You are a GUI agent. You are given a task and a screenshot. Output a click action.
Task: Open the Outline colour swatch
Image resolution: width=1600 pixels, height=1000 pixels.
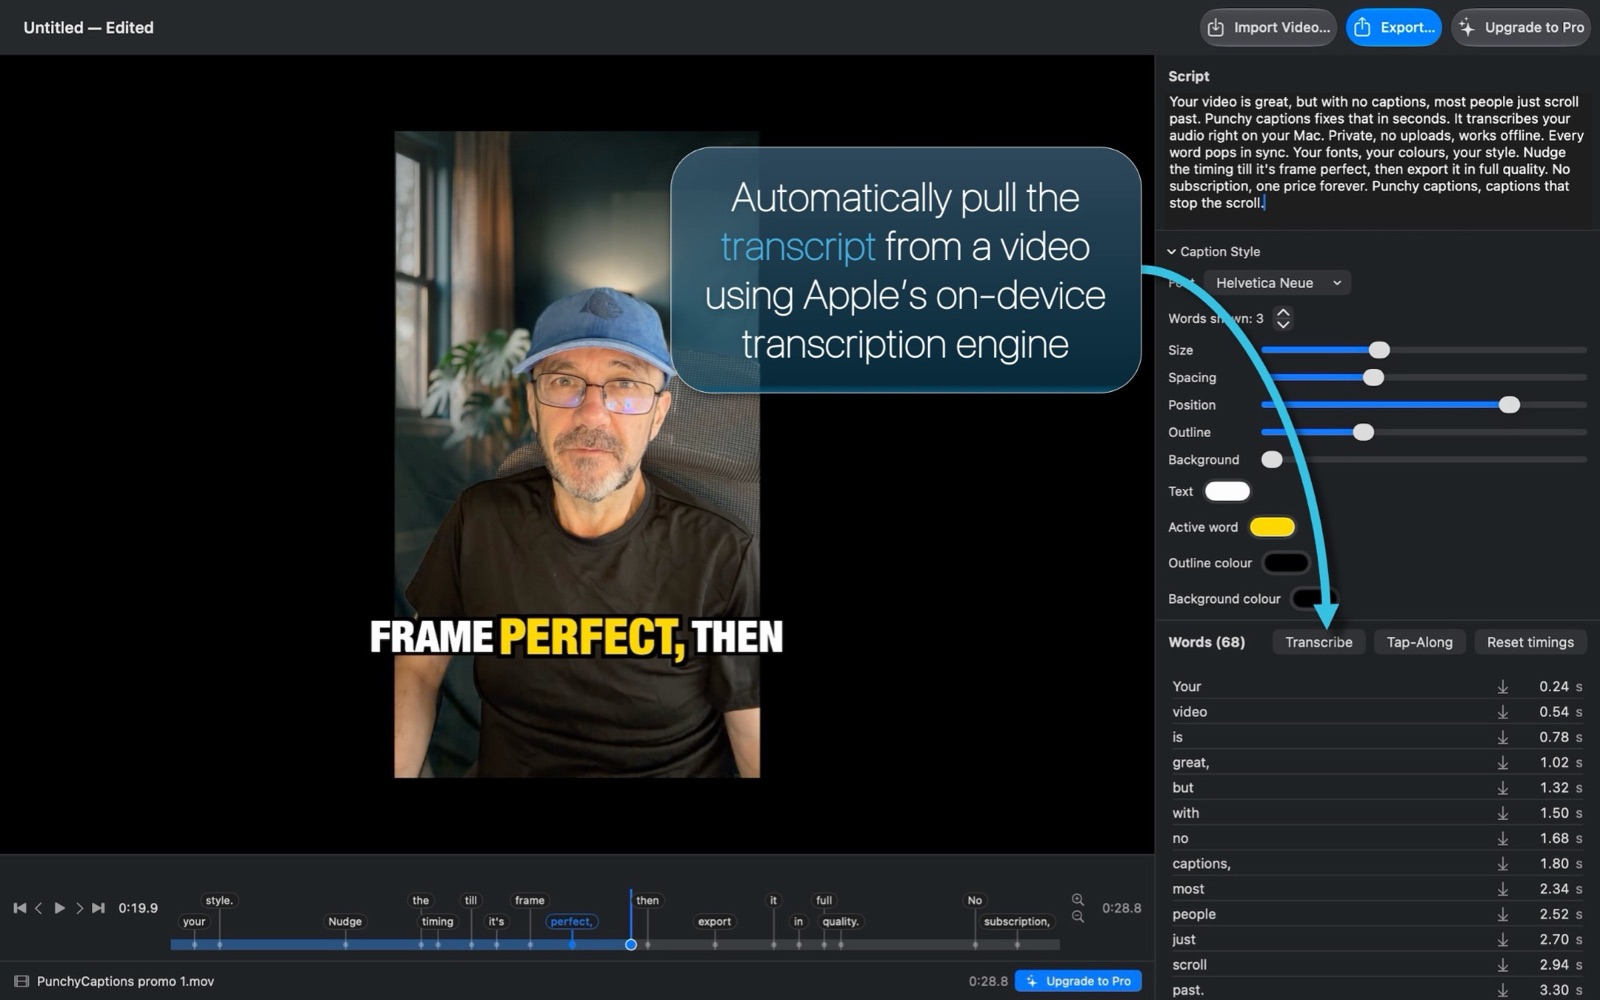[1286, 563]
